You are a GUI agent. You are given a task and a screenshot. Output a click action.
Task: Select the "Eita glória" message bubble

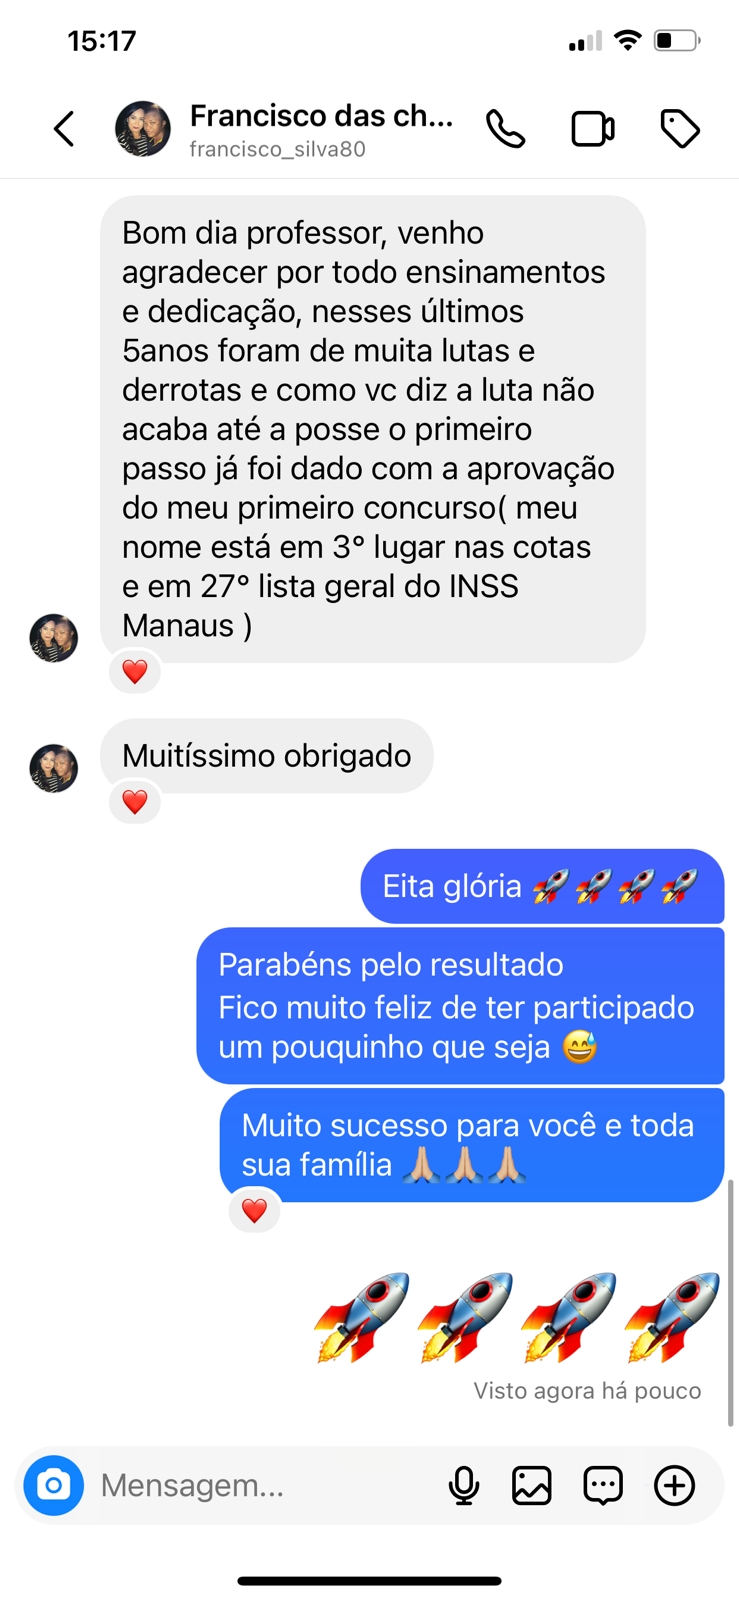pos(542,886)
